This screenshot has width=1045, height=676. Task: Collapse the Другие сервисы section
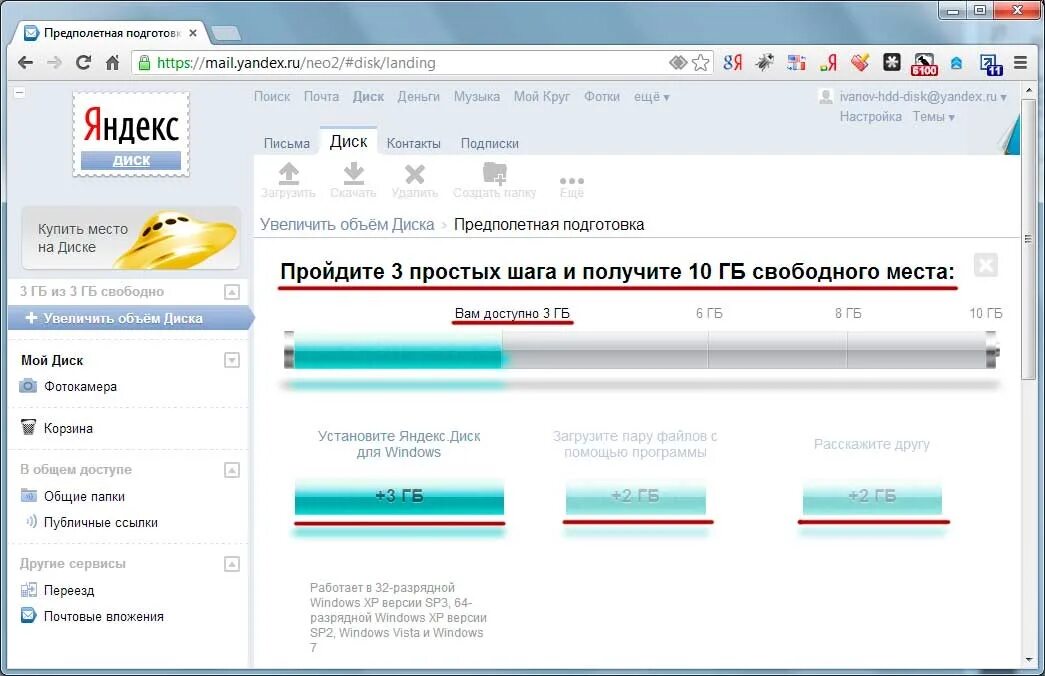coord(232,564)
